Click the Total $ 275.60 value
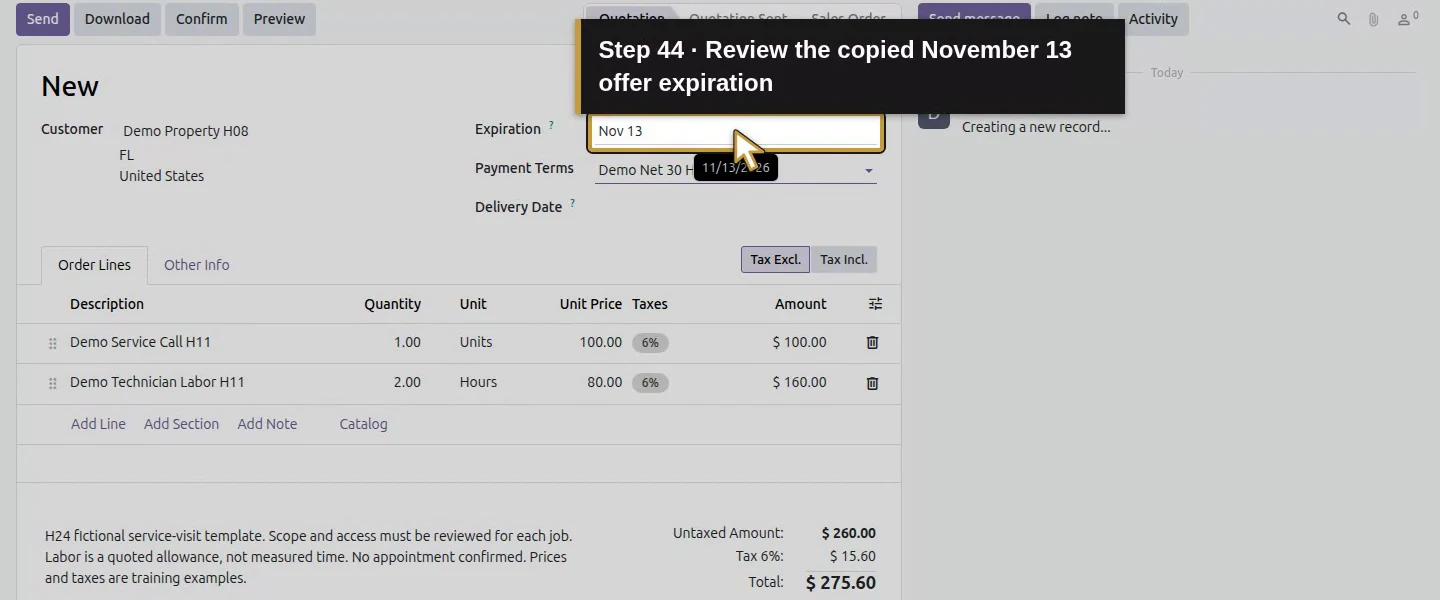 tap(841, 583)
